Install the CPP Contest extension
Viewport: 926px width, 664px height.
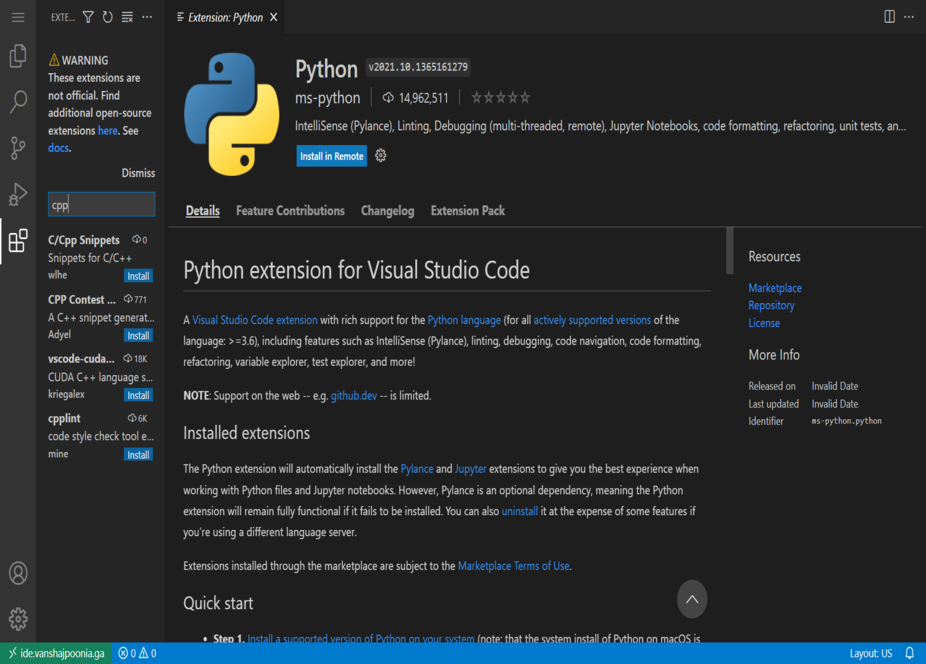[x=138, y=336]
